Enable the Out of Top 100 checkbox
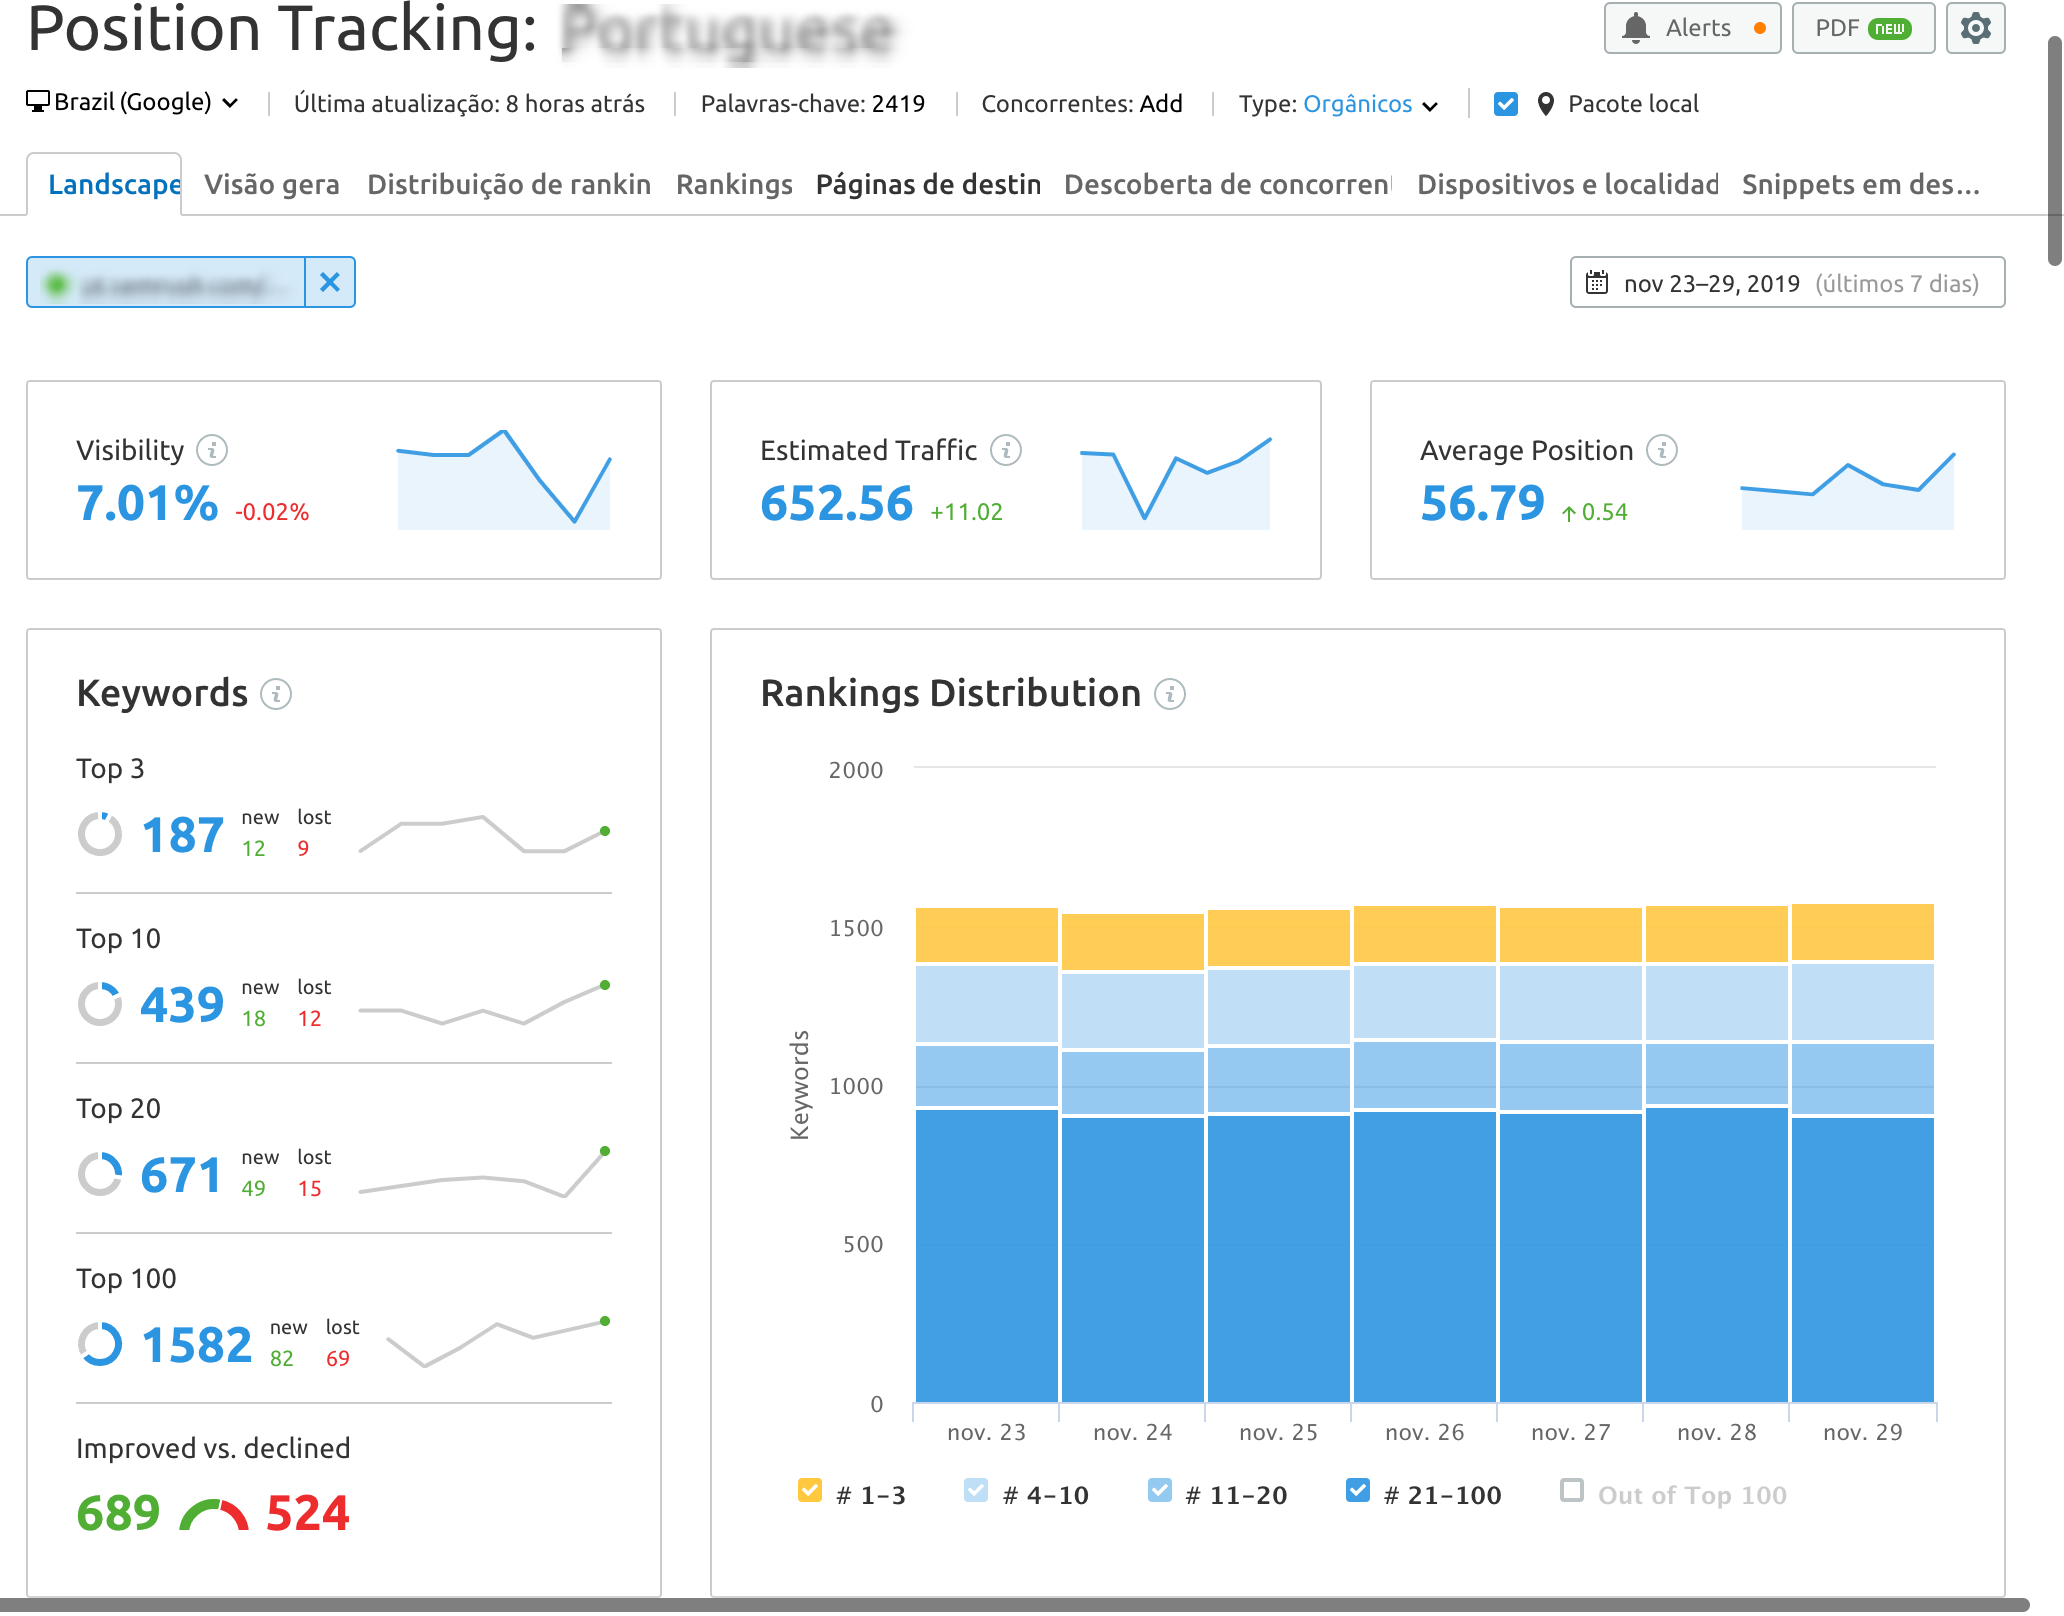This screenshot has width=2064, height=1616. (1572, 1490)
